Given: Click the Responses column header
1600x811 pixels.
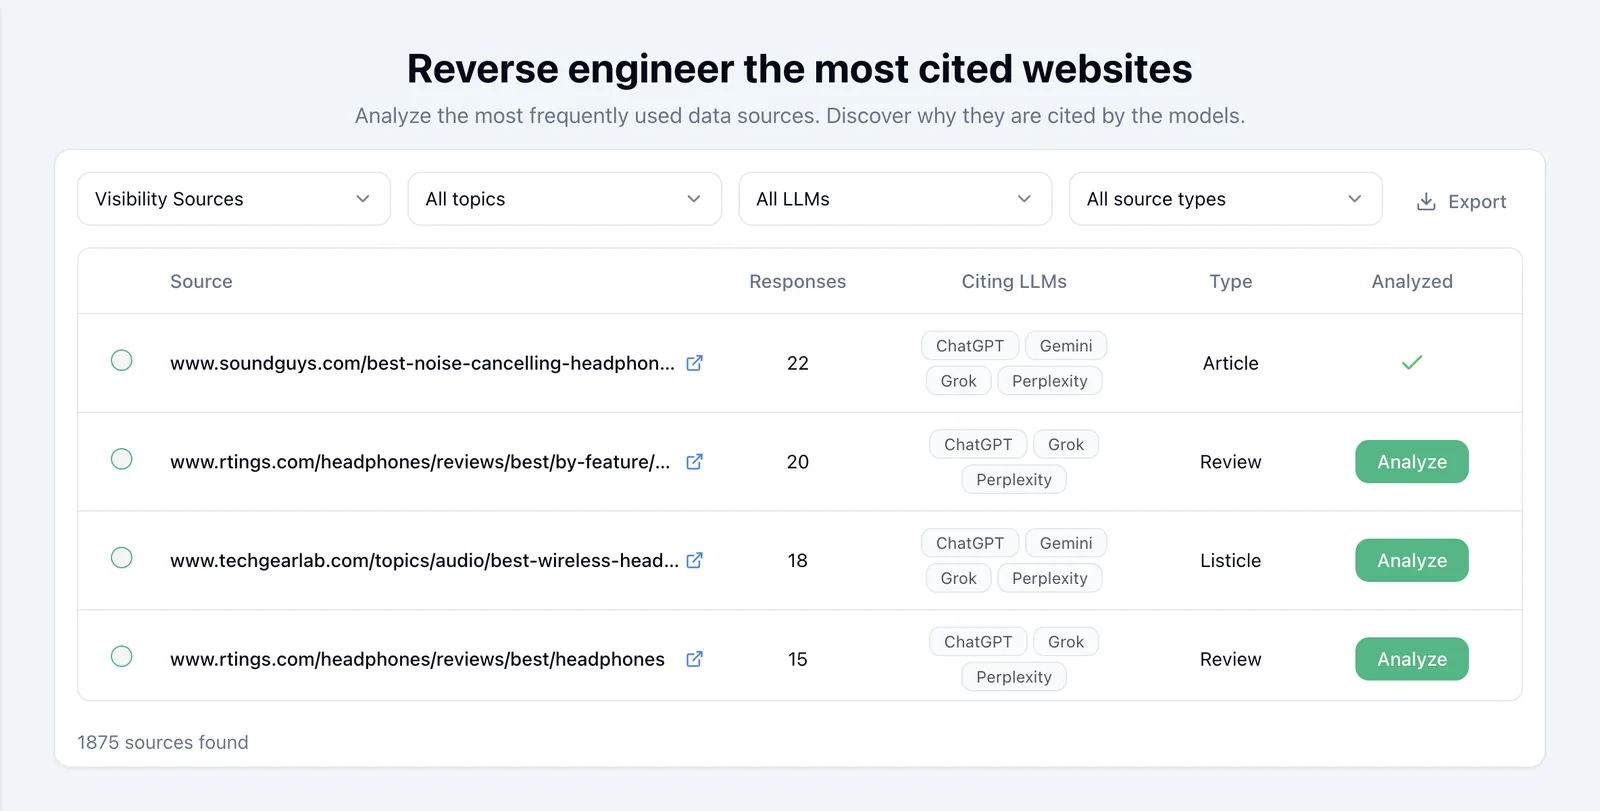Looking at the screenshot, I should click(798, 282).
